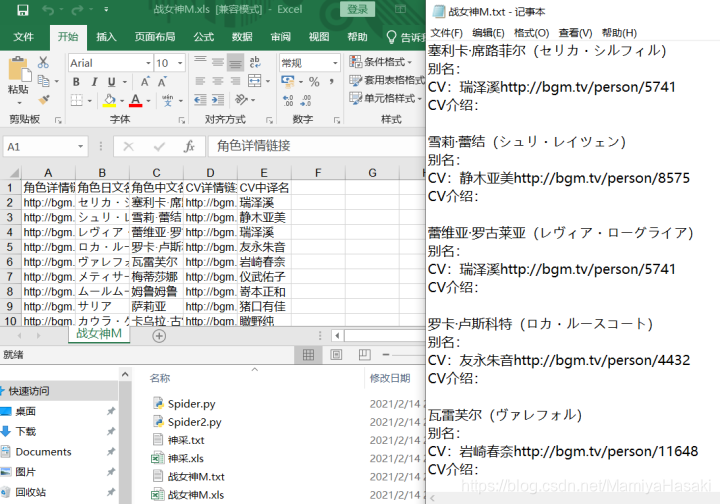Add a new sheet with plus button
This screenshot has width=720, height=504.
159,336
